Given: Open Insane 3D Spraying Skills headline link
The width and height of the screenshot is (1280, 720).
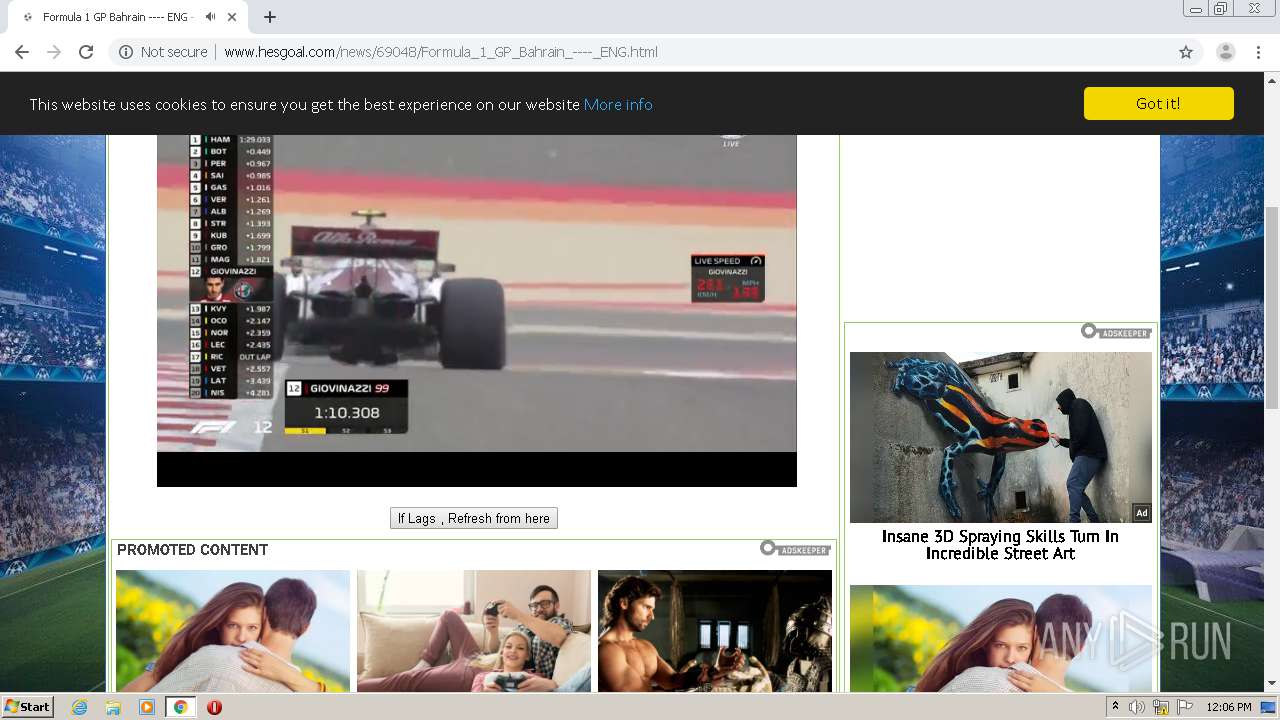Looking at the screenshot, I should click(1000, 545).
